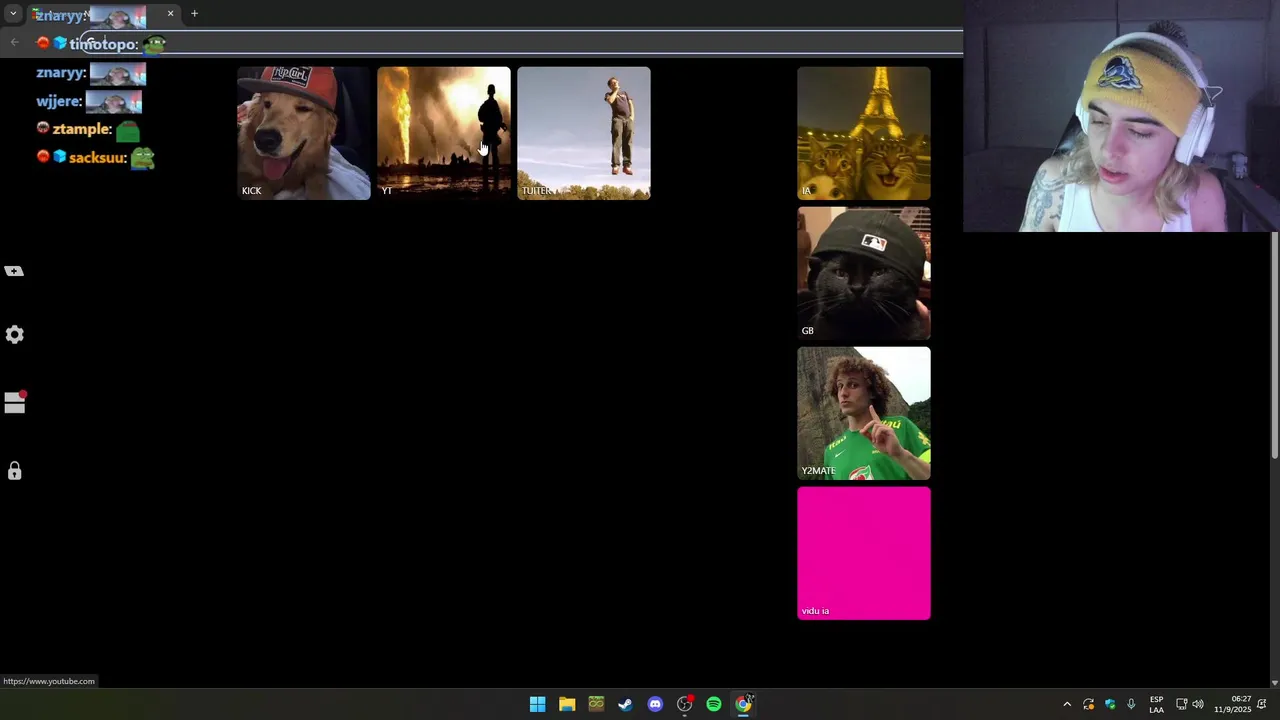Click the sidebar icon with red notification dot
The width and height of the screenshot is (1280, 720).
click(x=14, y=402)
